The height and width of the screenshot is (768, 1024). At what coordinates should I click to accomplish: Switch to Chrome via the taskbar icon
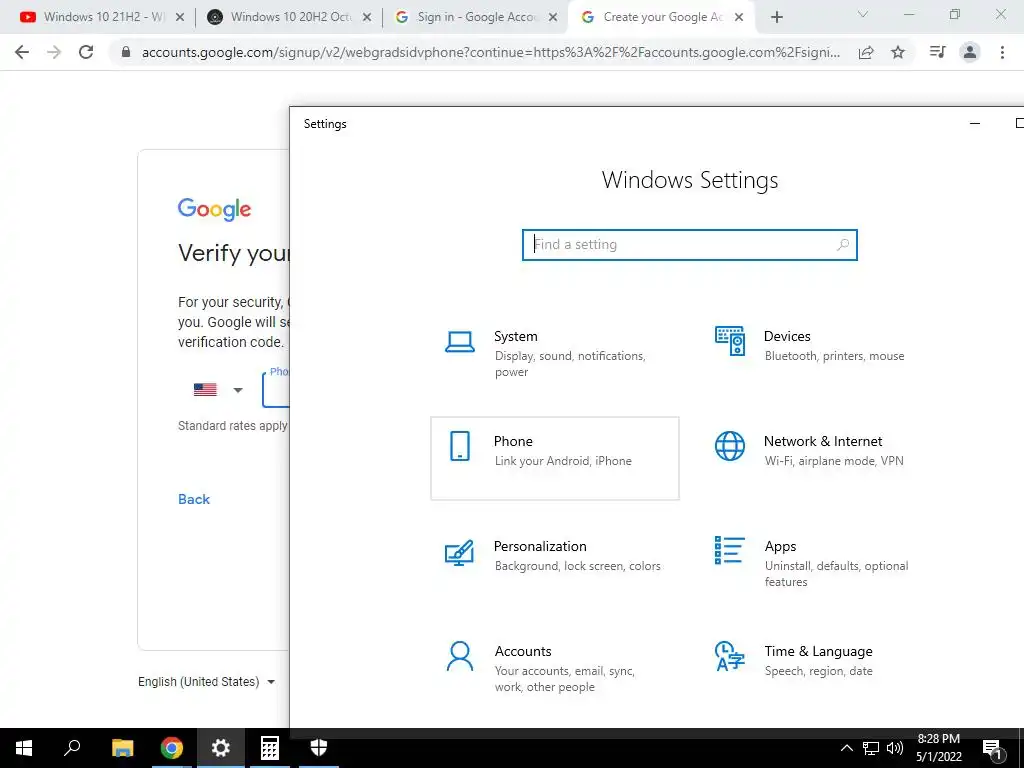(172, 748)
